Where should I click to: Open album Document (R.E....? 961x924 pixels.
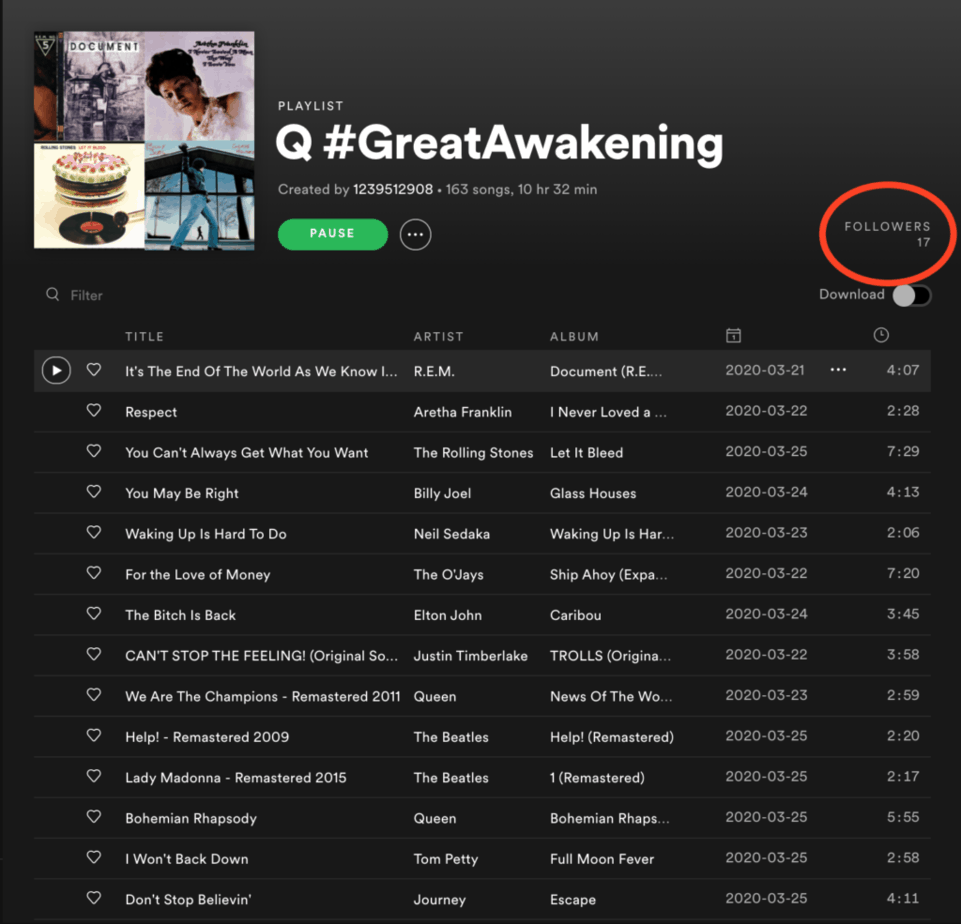[x=606, y=371]
